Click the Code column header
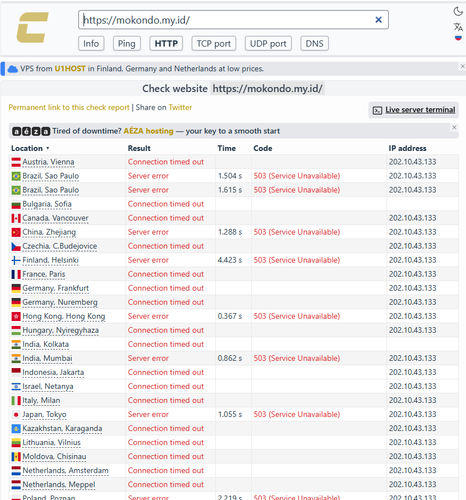The height and width of the screenshot is (500, 466). point(263,148)
